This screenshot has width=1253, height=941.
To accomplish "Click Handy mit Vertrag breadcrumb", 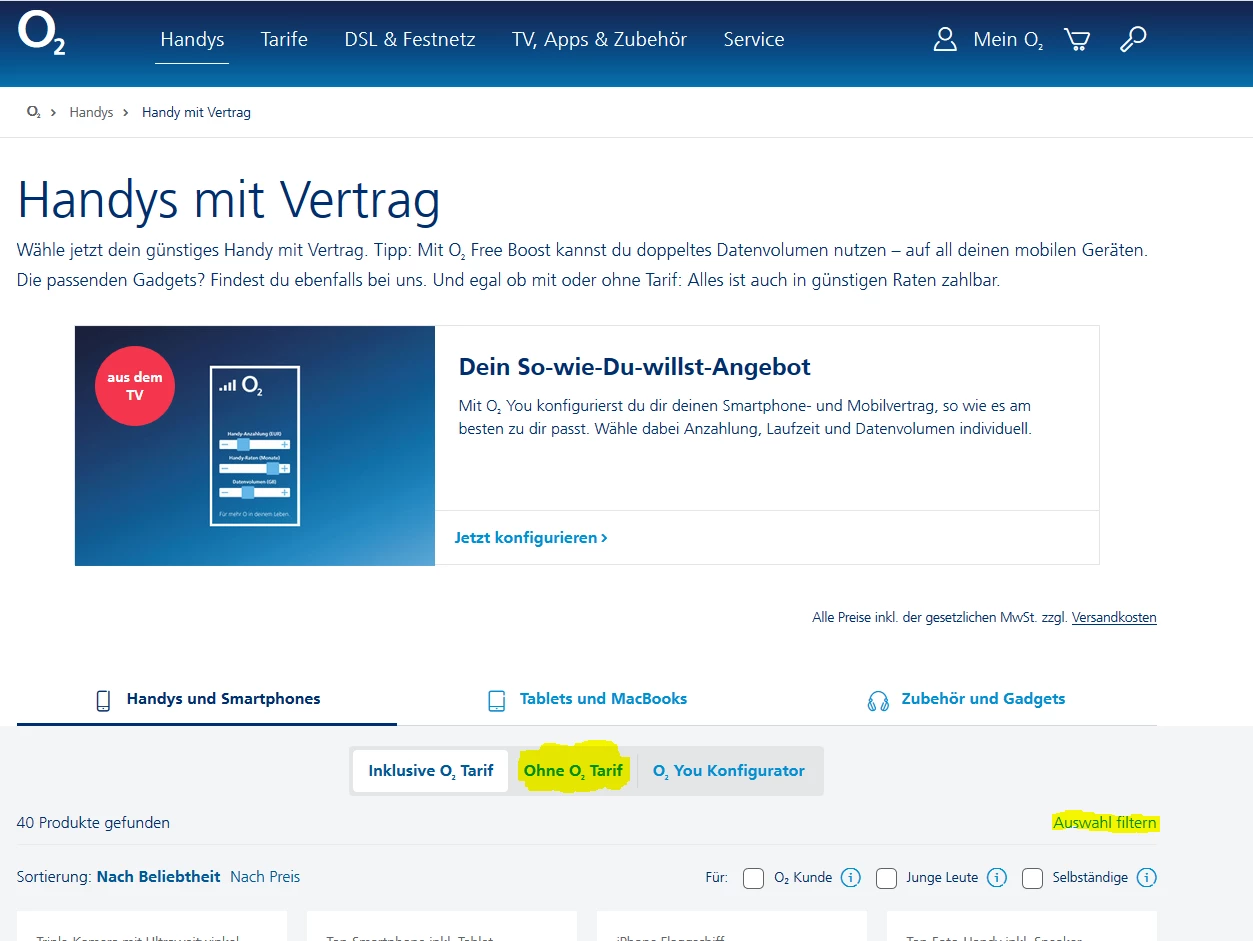I will pyautogui.click(x=196, y=112).
